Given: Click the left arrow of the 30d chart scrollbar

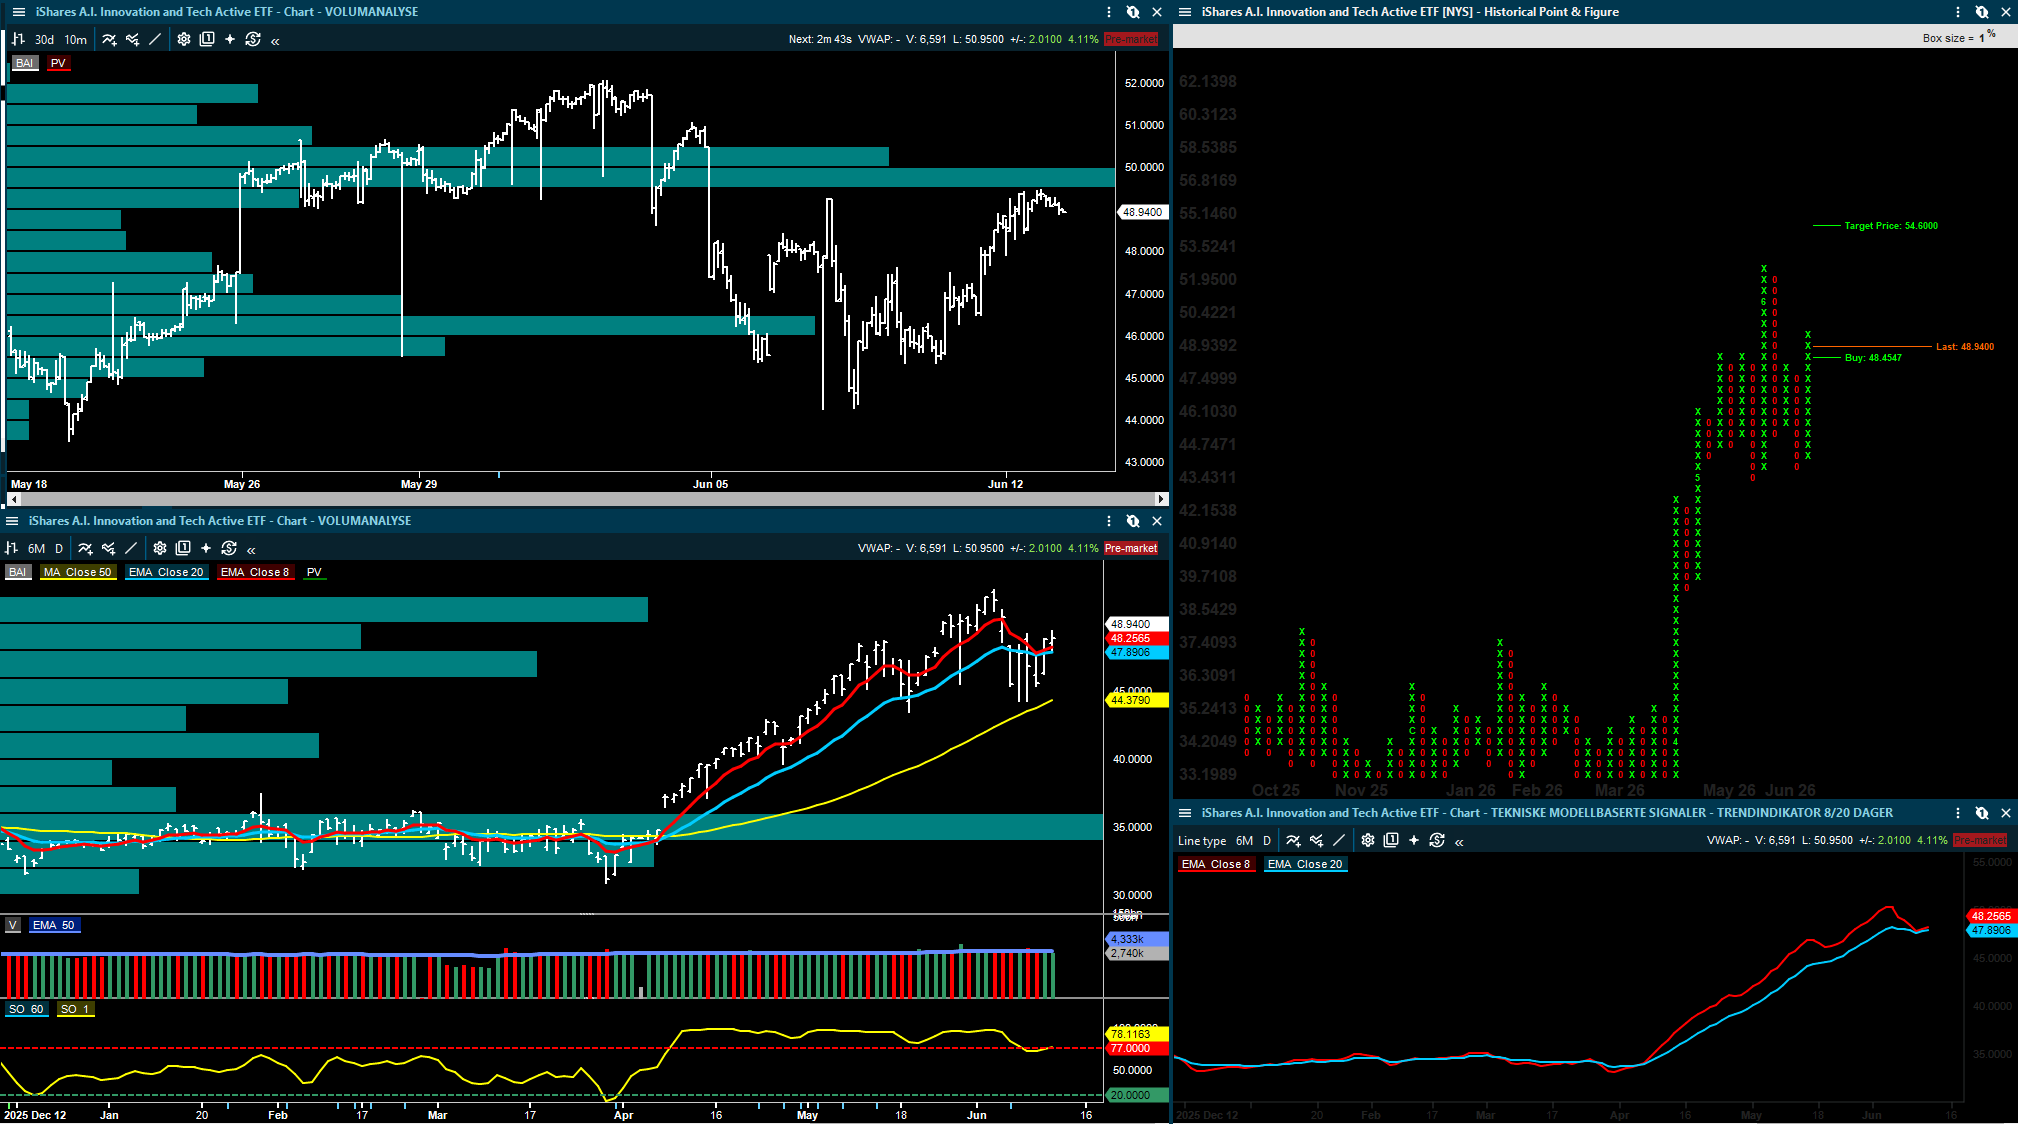Looking at the screenshot, I should click(13, 498).
